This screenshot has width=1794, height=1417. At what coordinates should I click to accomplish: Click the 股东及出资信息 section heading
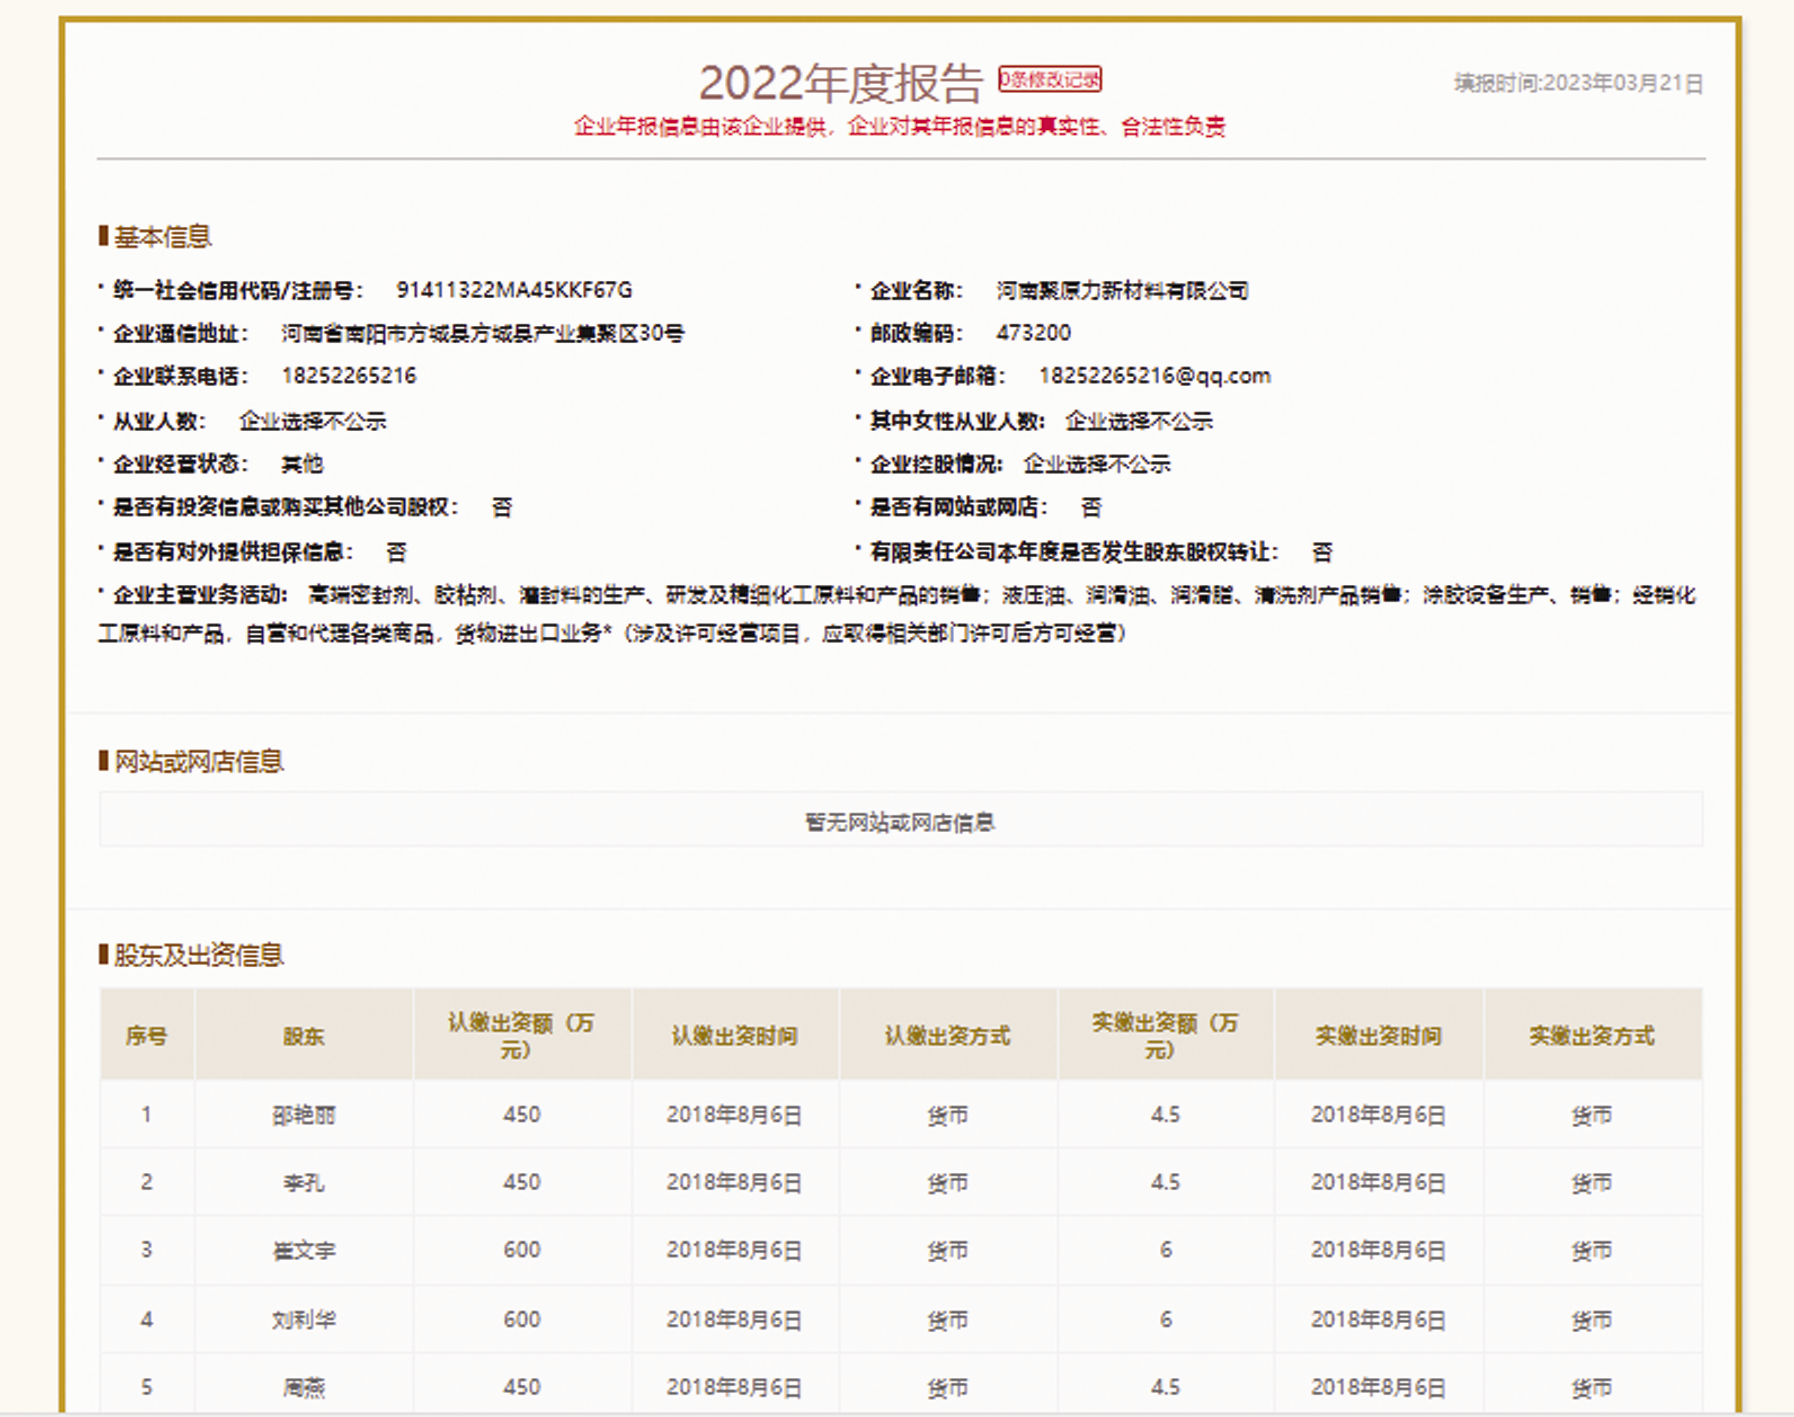pos(198,955)
